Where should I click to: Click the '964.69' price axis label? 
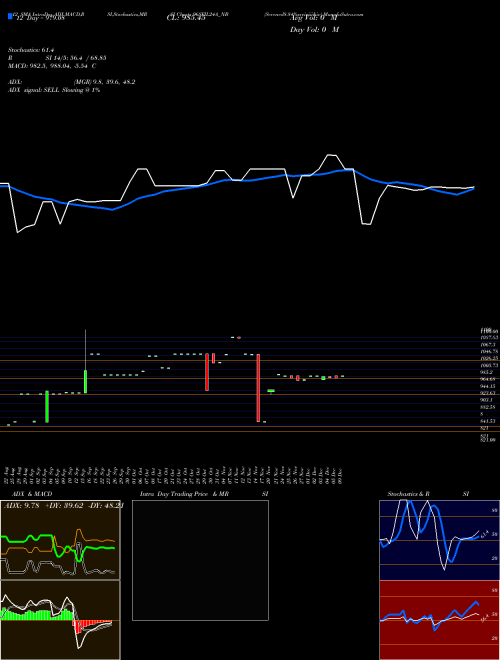[x=489, y=379]
